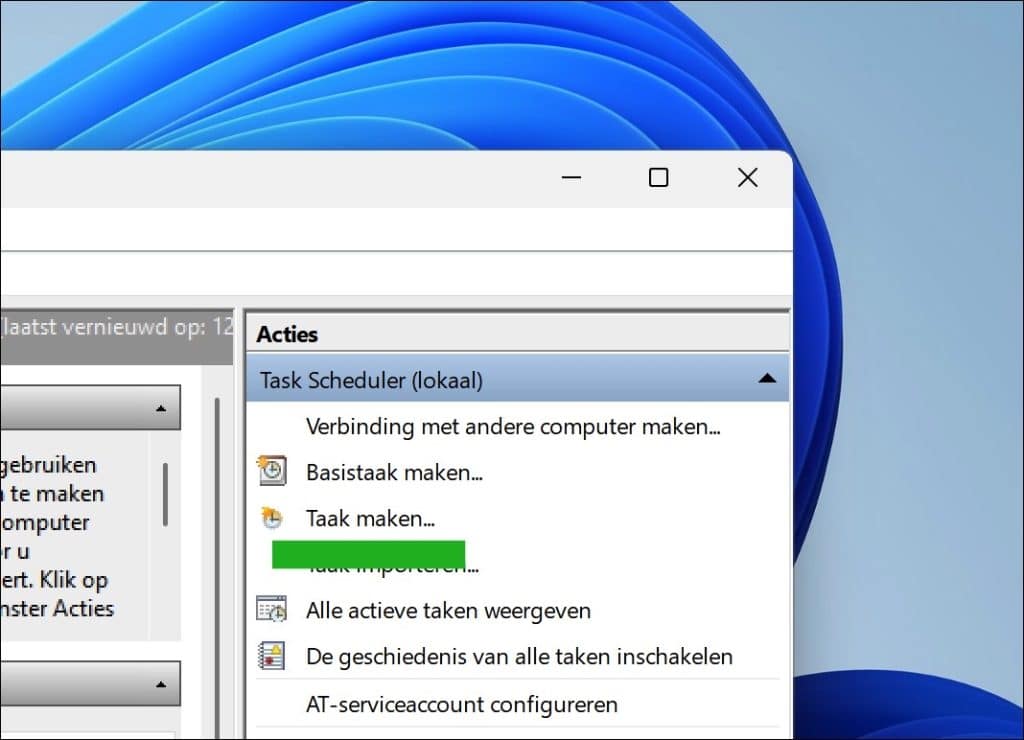Minimize the Task Scheduler window
Screen dimensions: 1024x740
pyautogui.click(x=571, y=177)
